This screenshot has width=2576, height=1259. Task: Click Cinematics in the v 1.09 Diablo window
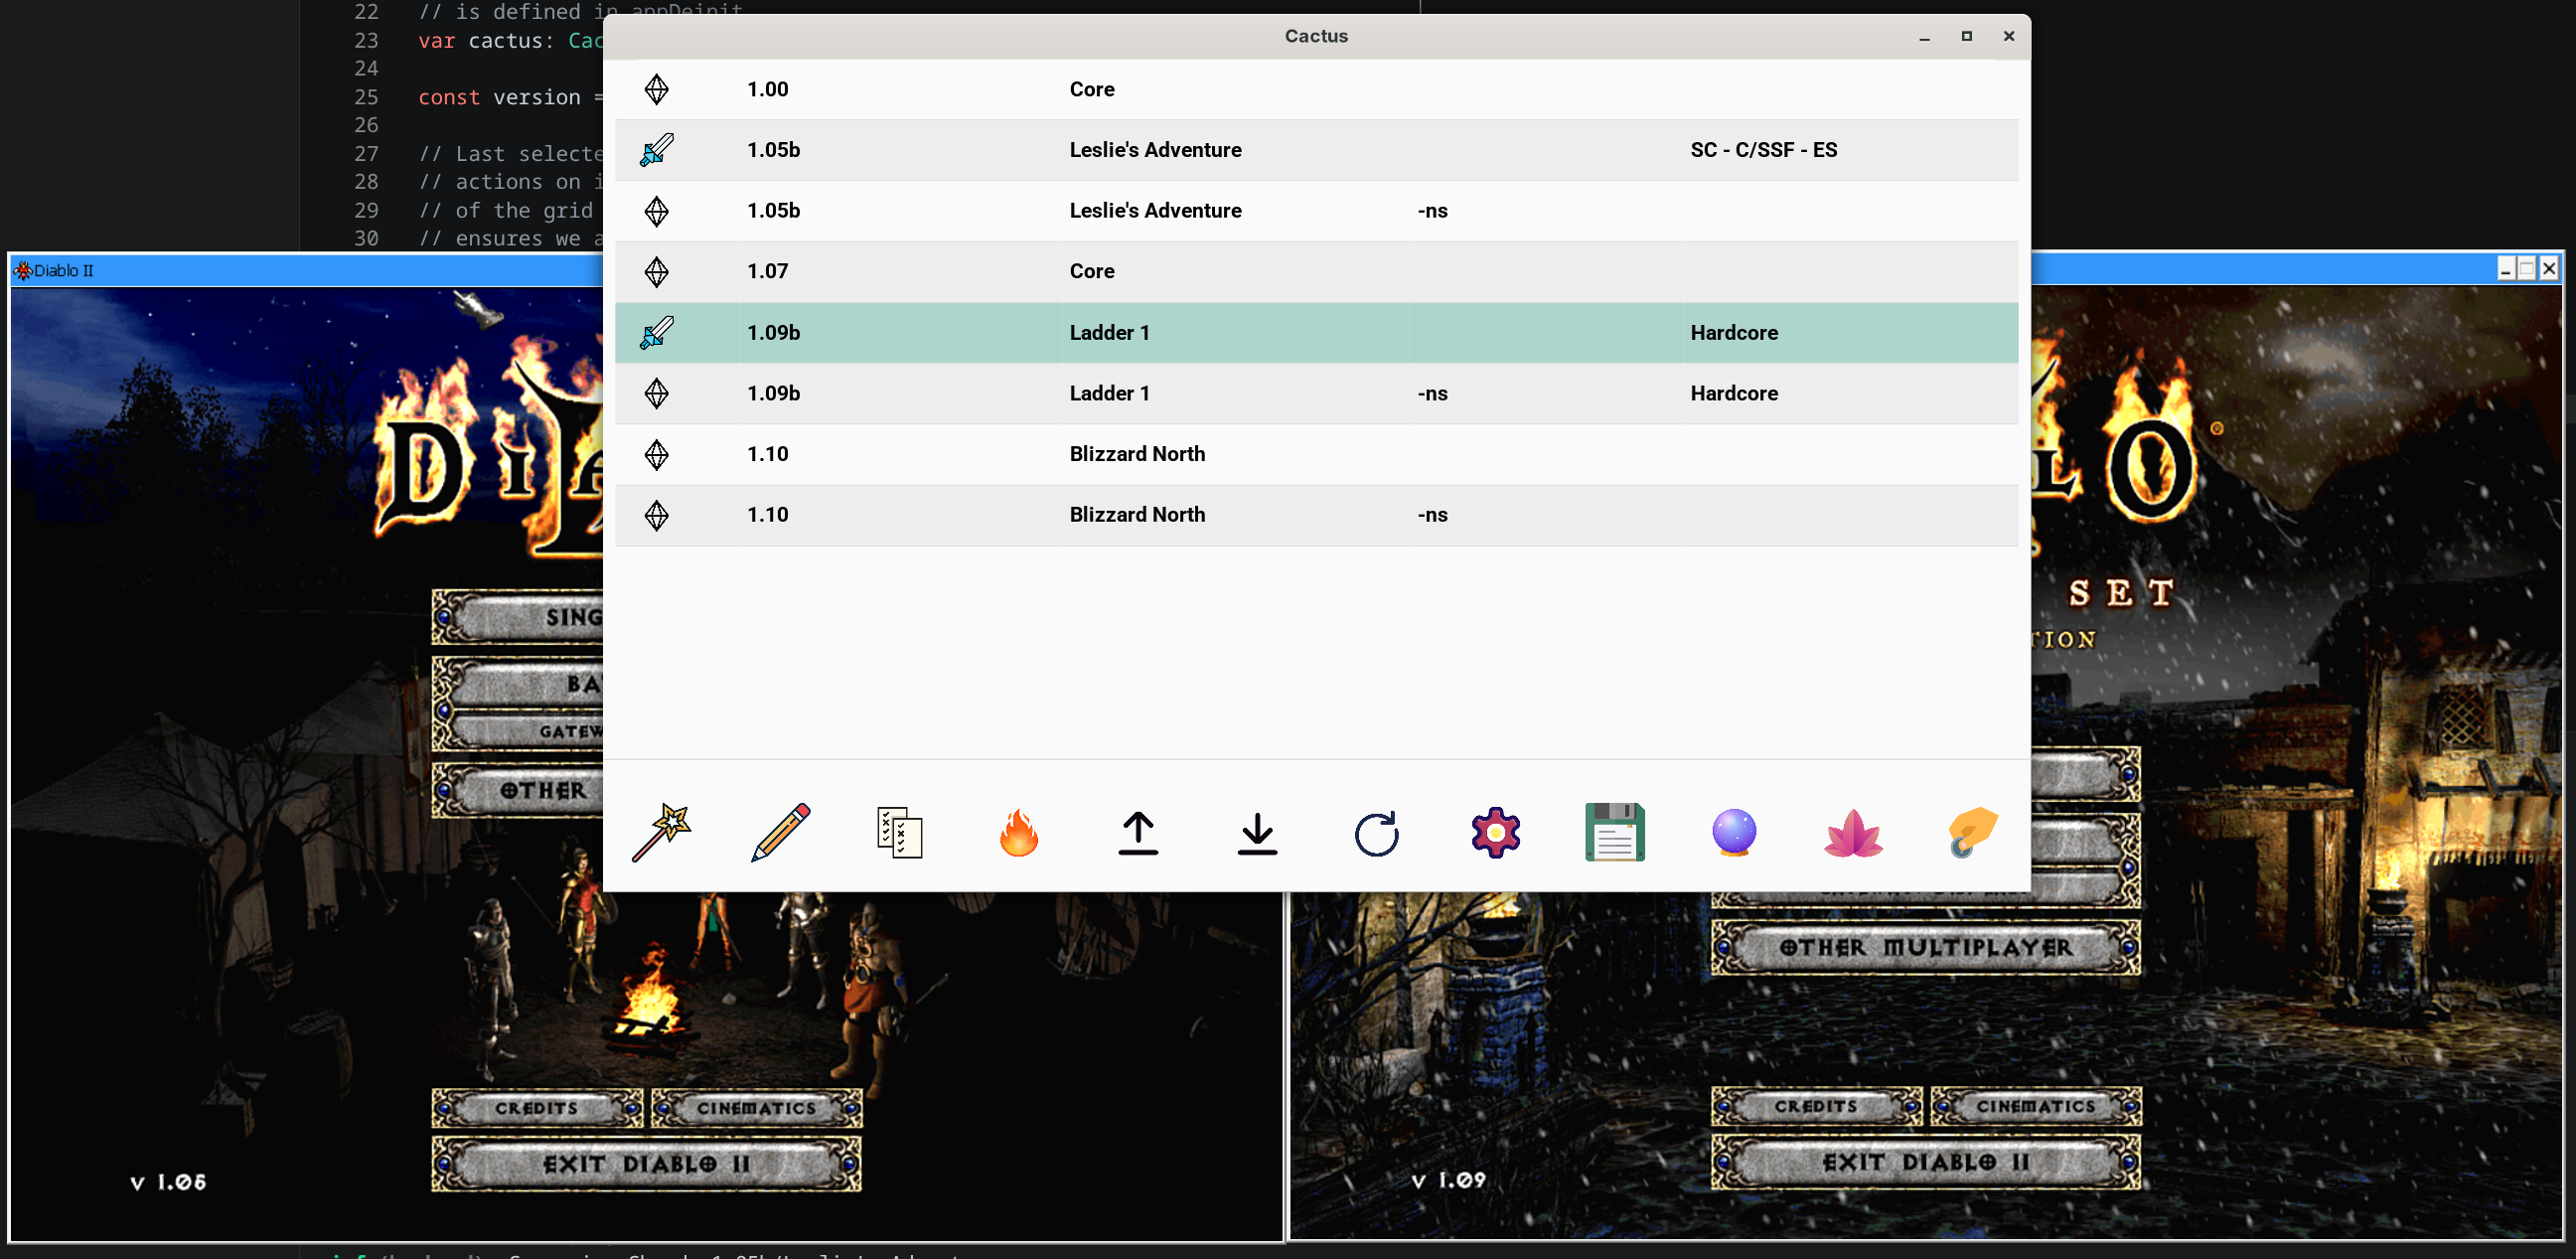click(2035, 1106)
